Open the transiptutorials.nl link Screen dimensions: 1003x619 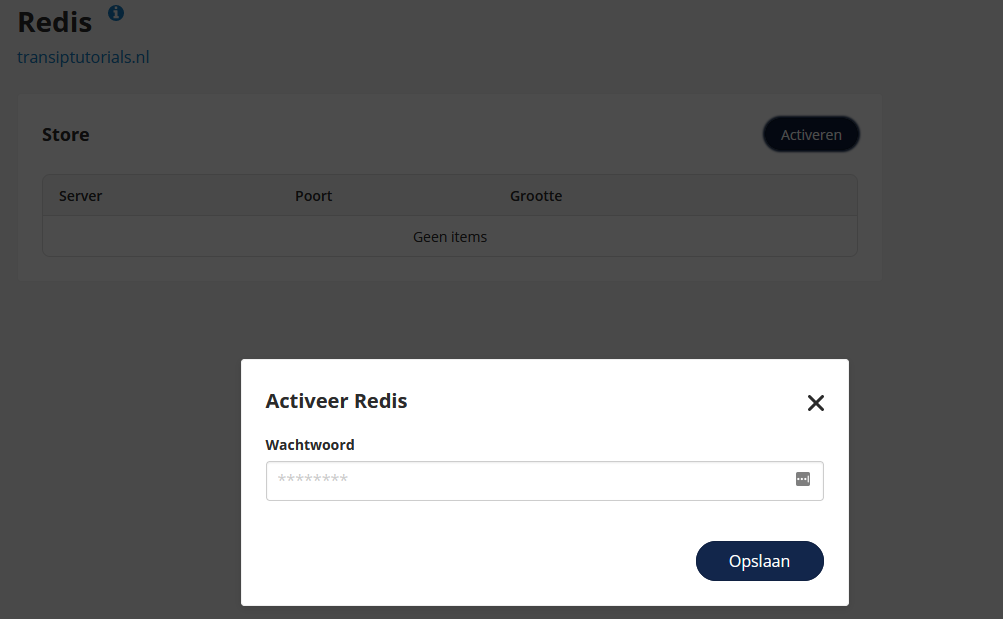(x=83, y=57)
